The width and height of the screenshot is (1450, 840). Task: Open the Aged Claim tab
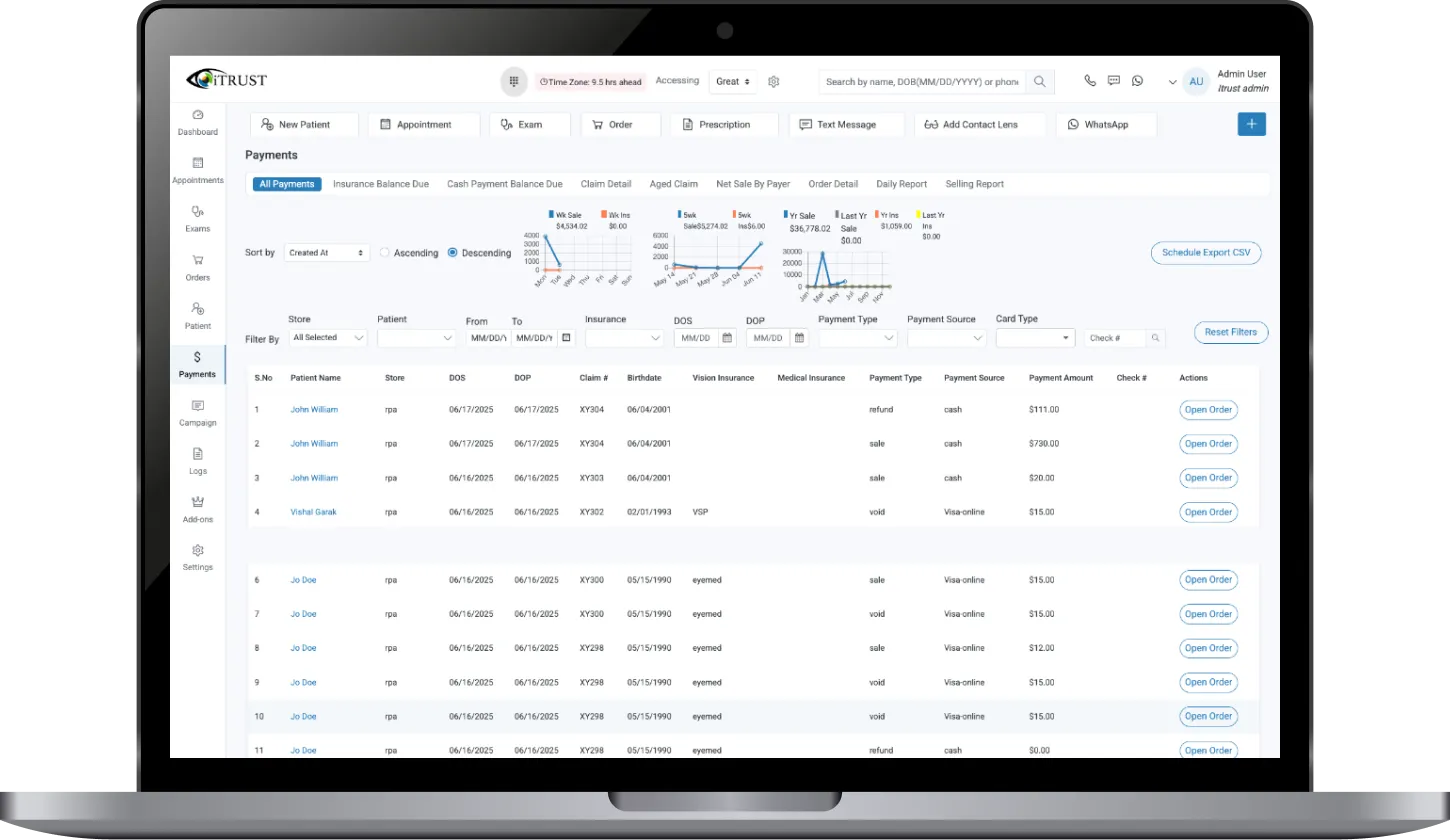point(674,184)
